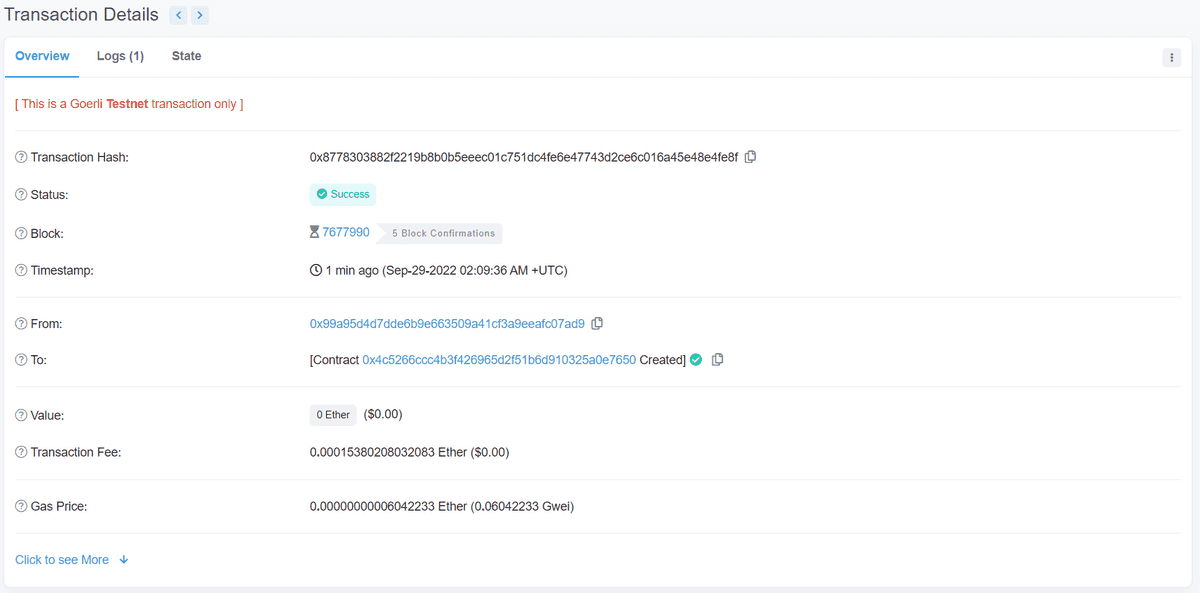Viewport: 1200px width, 593px height.
Task: Copy the transaction hash
Action: tap(750, 157)
